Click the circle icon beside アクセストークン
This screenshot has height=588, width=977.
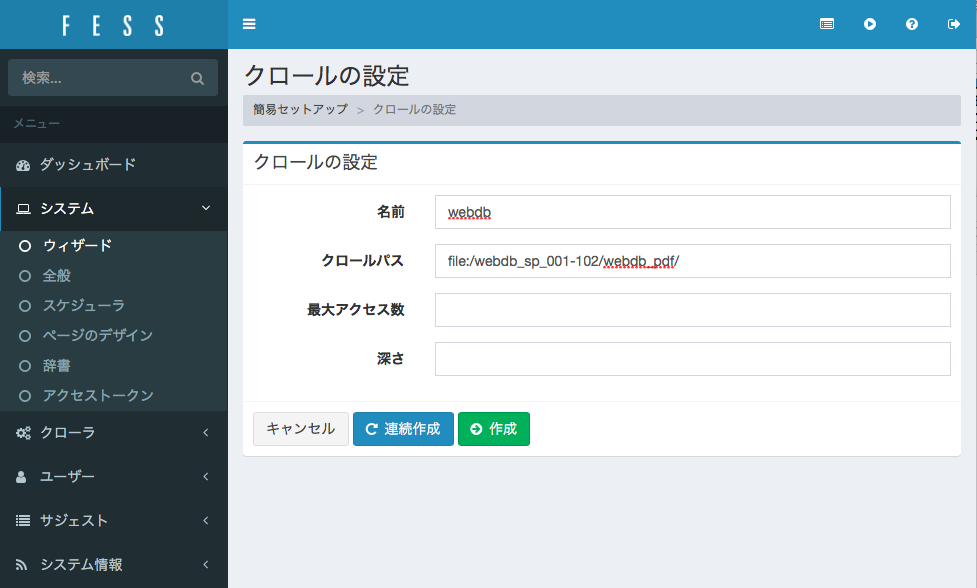(x=25, y=396)
